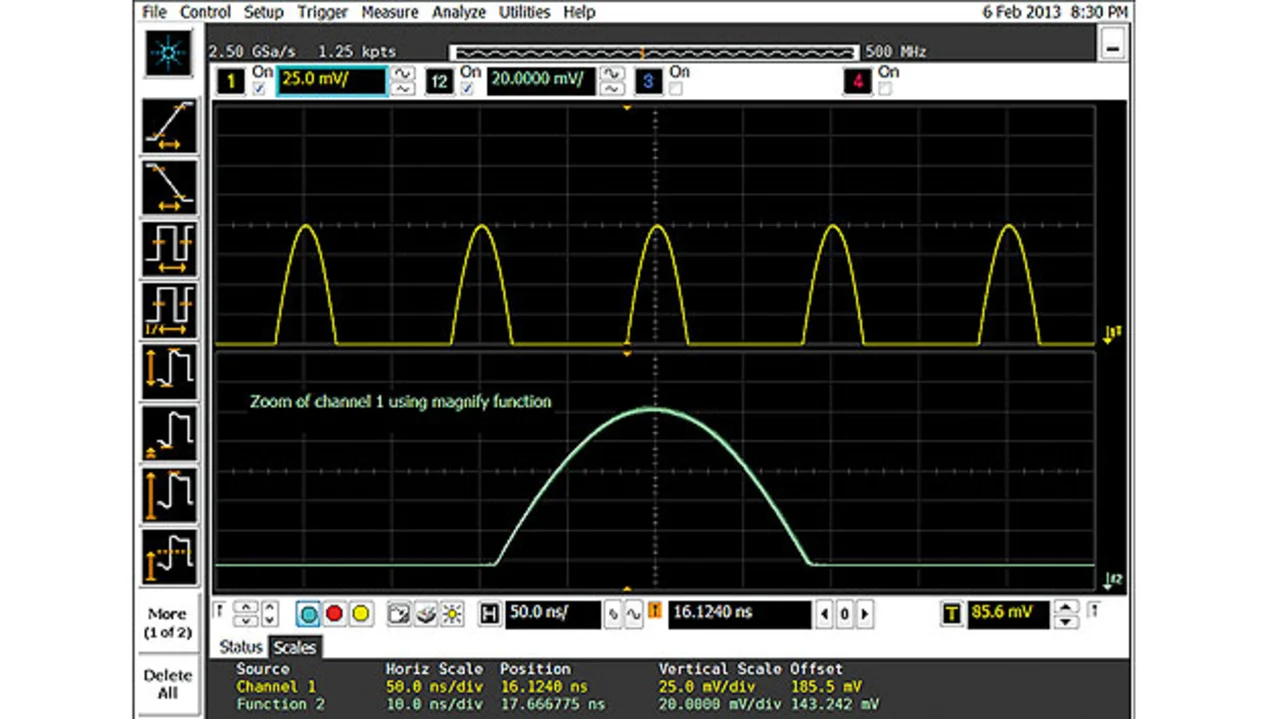Enable the channel 4 On checkbox
This screenshot has height=719, width=1280.
pyautogui.click(x=885, y=89)
